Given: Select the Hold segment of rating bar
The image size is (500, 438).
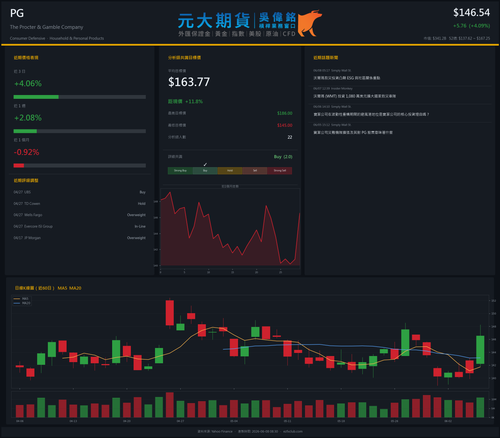Looking at the screenshot, I should click(230, 171).
